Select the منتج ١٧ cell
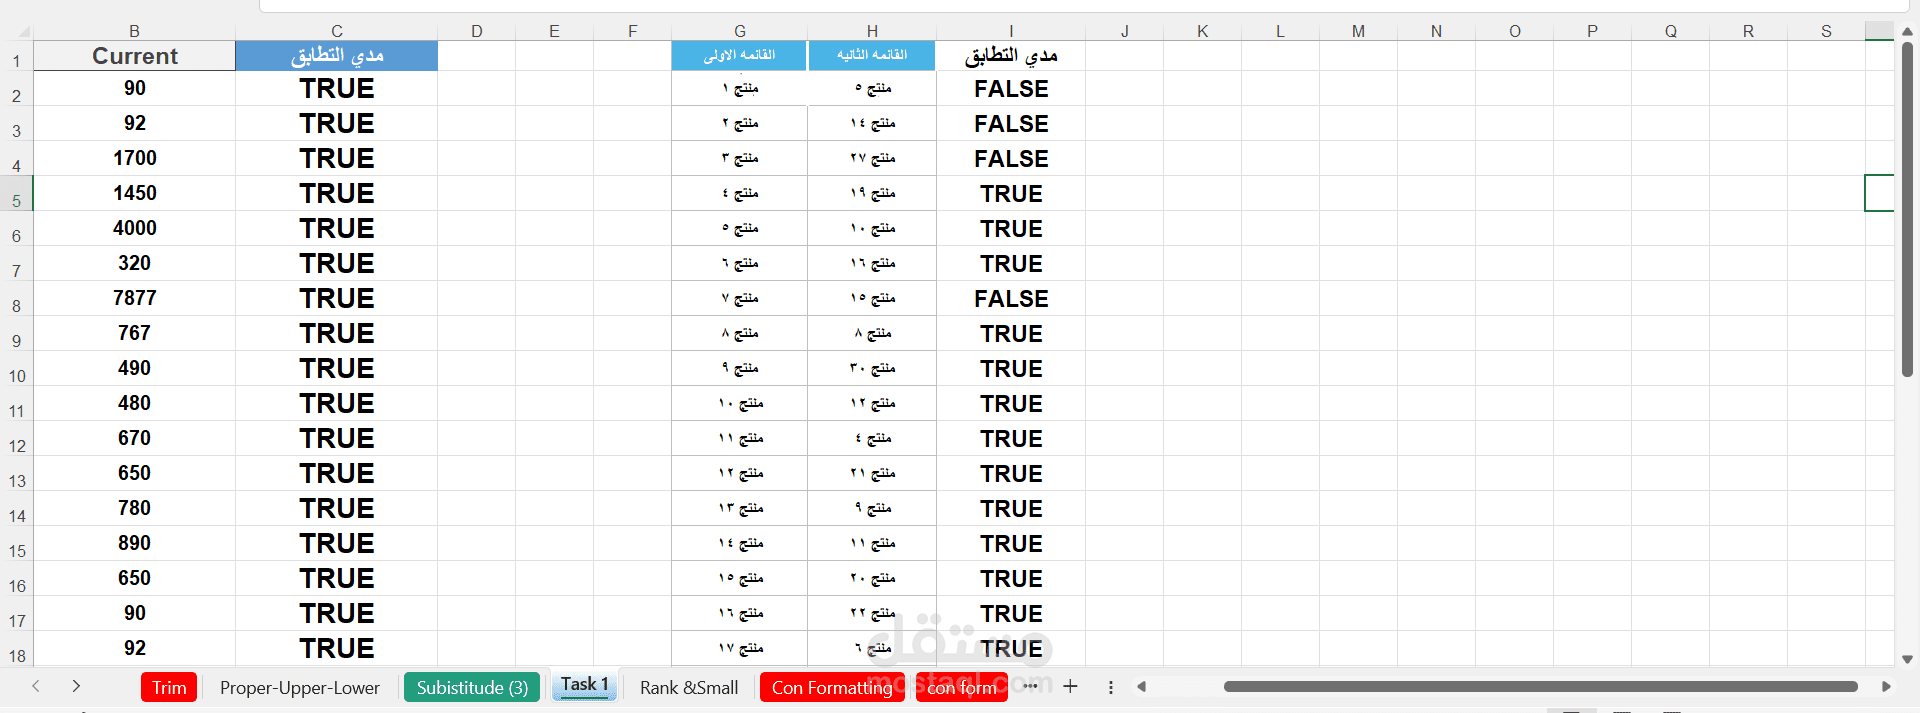Image resolution: width=1920 pixels, height=713 pixels. click(739, 648)
